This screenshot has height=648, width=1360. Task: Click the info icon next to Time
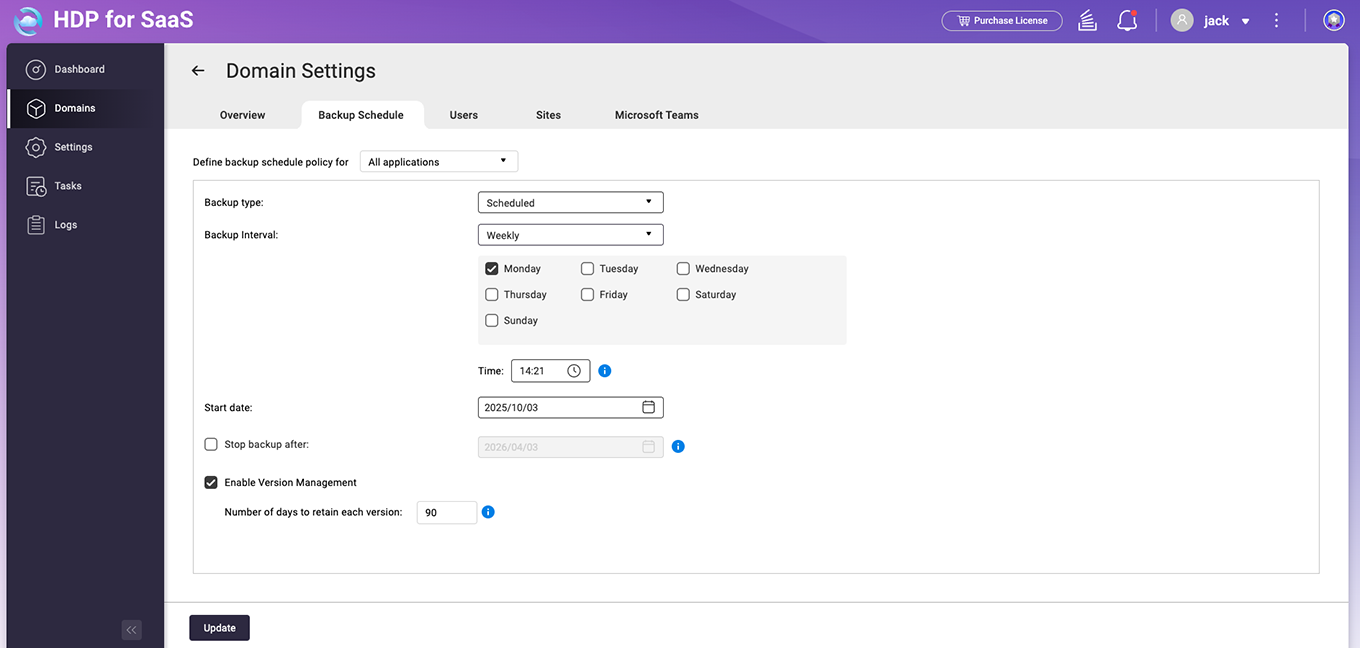pyautogui.click(x=605, y=371)
